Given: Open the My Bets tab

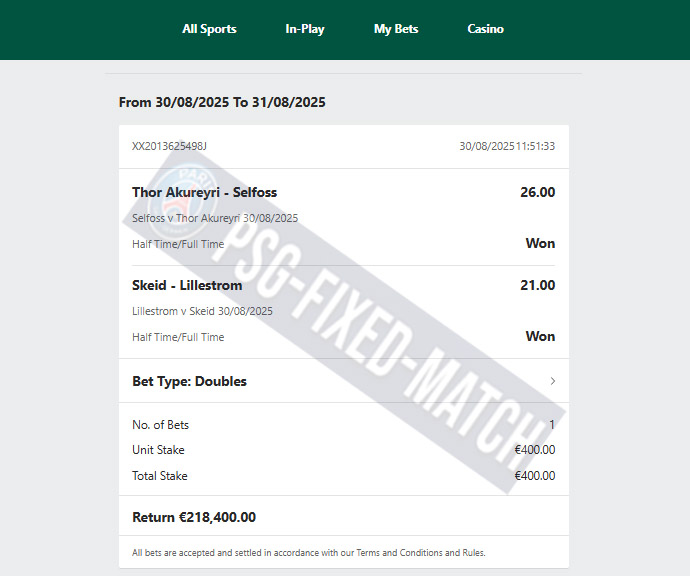Looking at the screenshot, I should click(x=396, y=29).
